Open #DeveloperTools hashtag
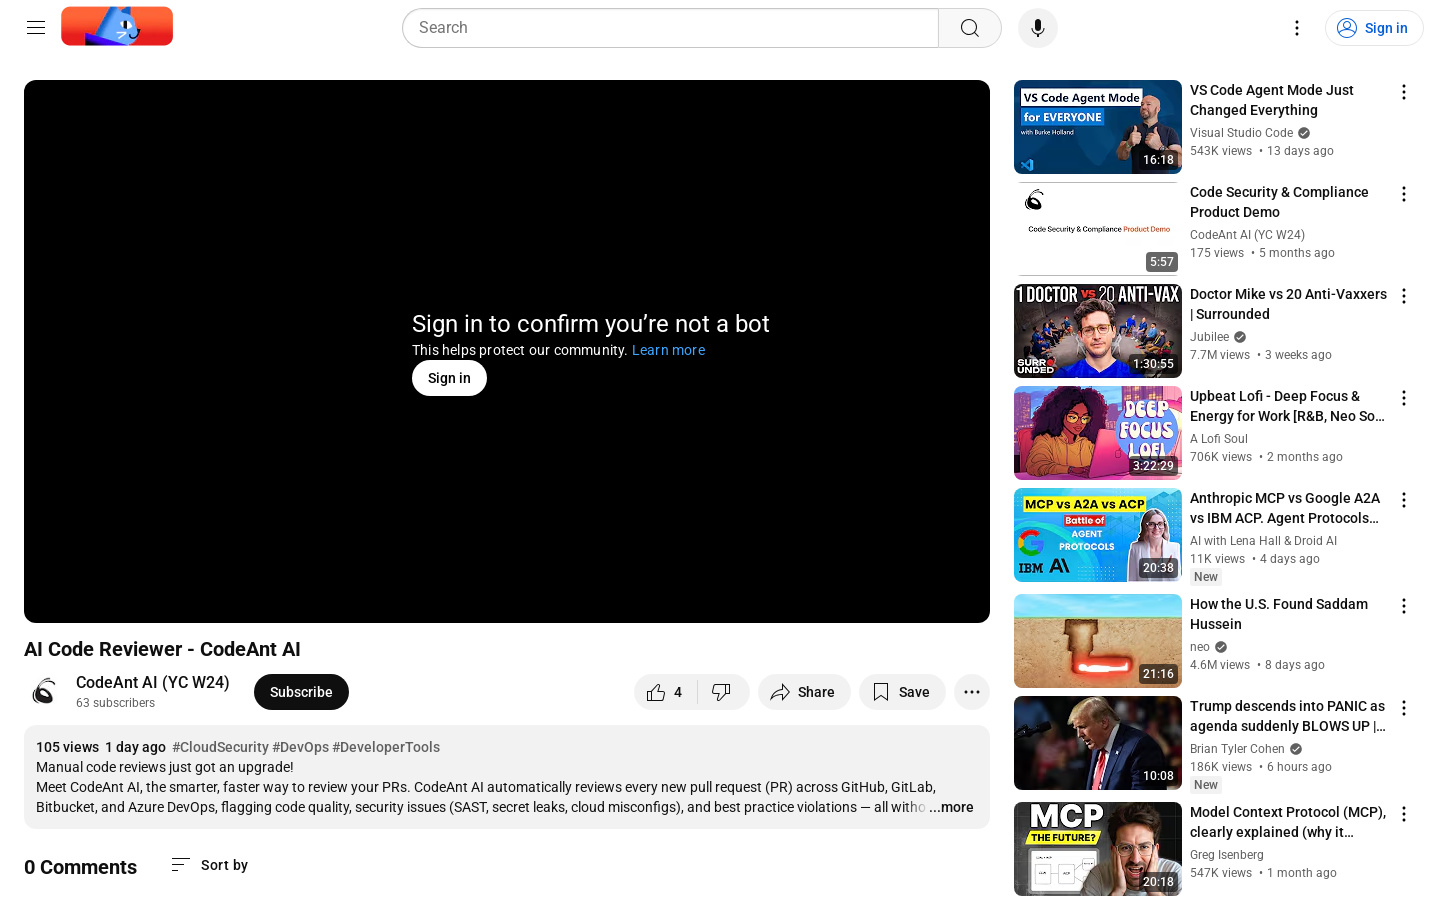Viewport: 1440px width, 900px height. [386, 747]
